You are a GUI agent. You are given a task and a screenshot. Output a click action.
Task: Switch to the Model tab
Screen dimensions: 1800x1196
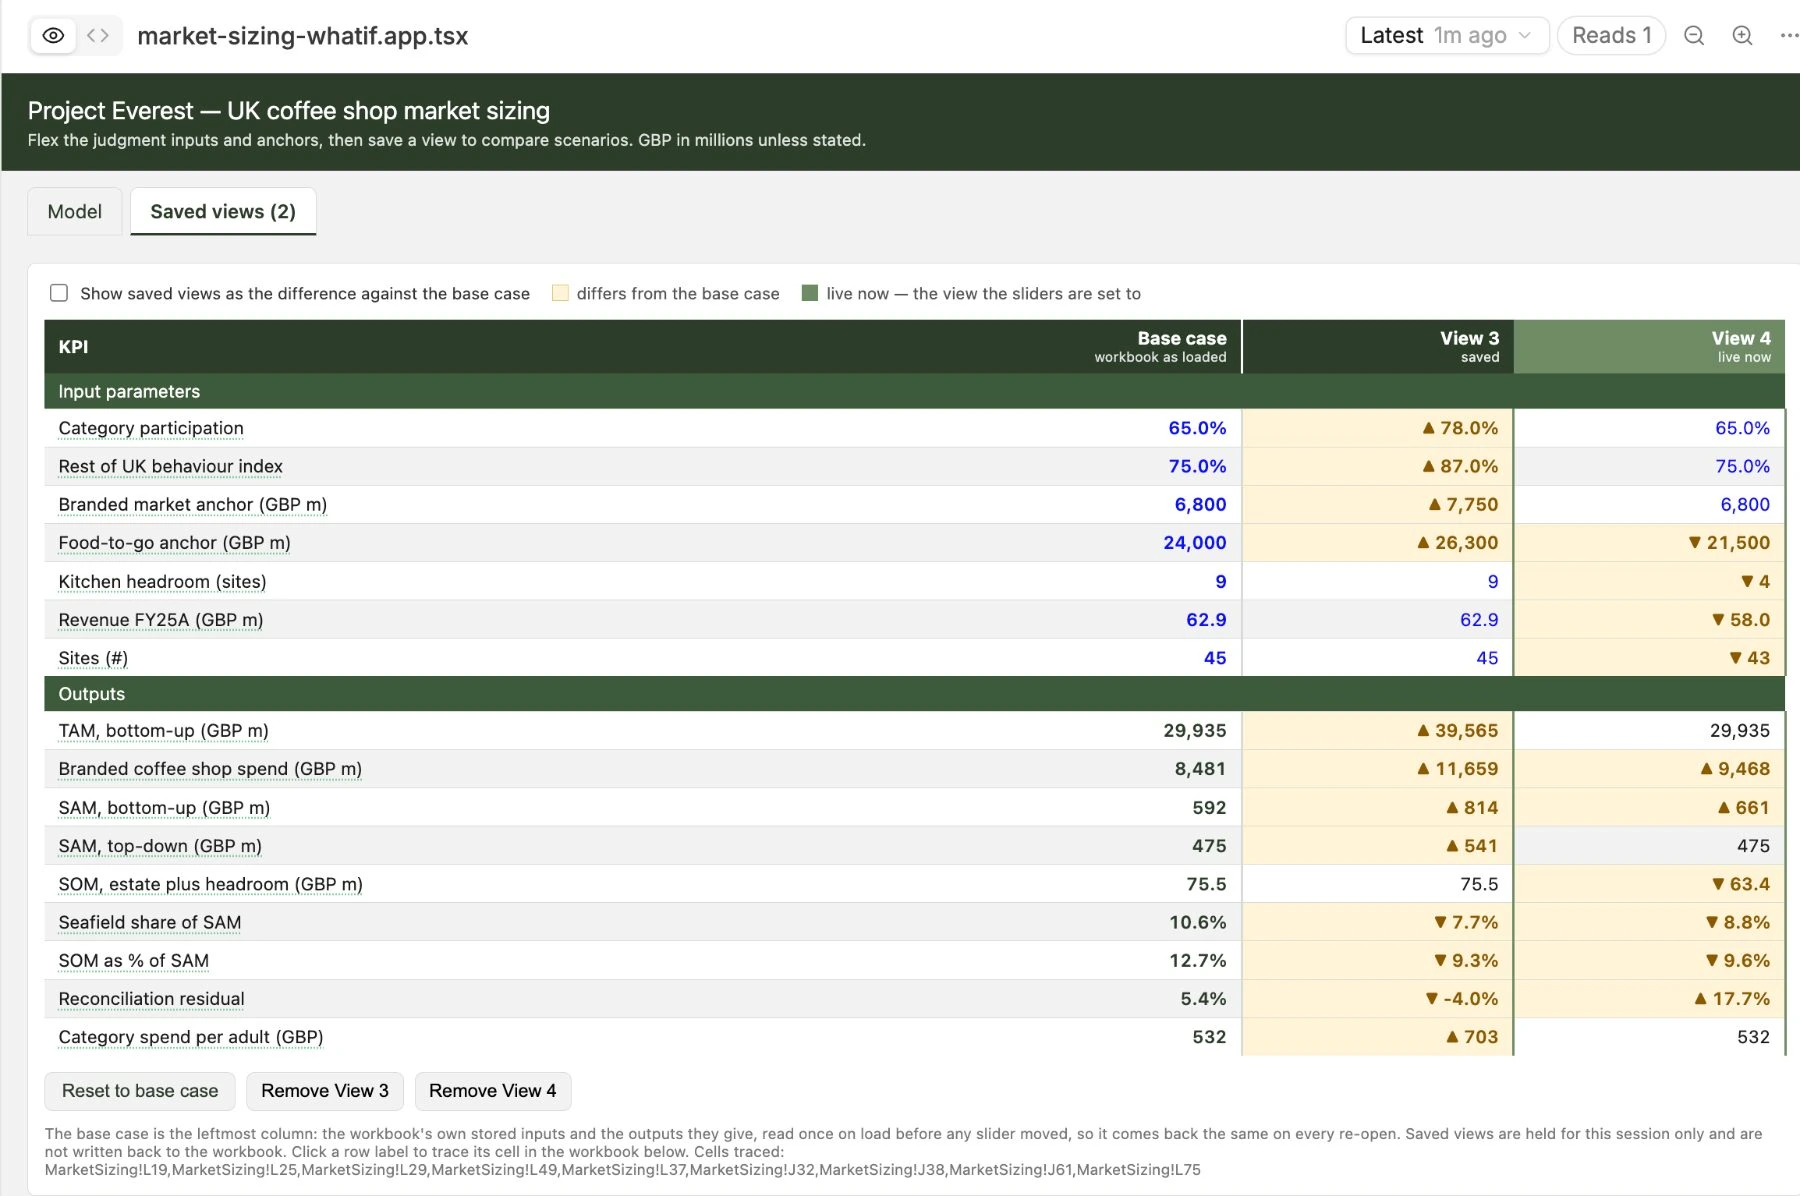click(x=75, y=211)
